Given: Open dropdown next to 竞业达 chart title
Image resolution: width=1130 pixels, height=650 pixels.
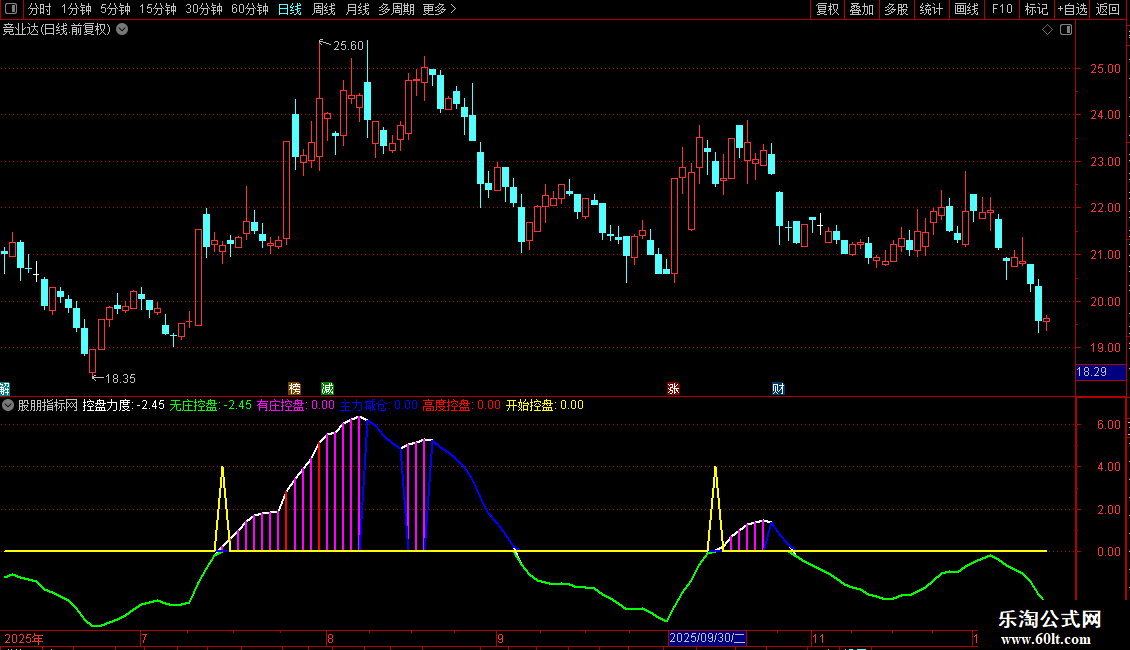Looking at the screenshot, I should [x=123, y=30].
